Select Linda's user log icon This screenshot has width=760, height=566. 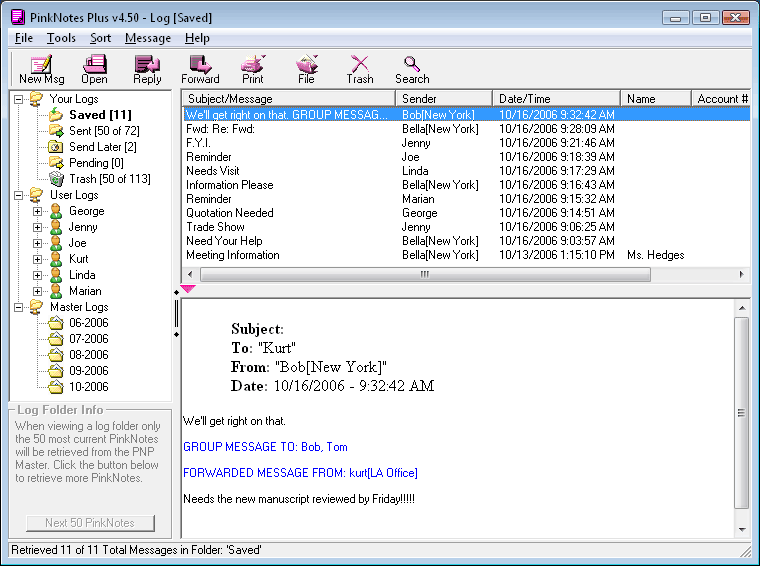[x=56, y=275]
